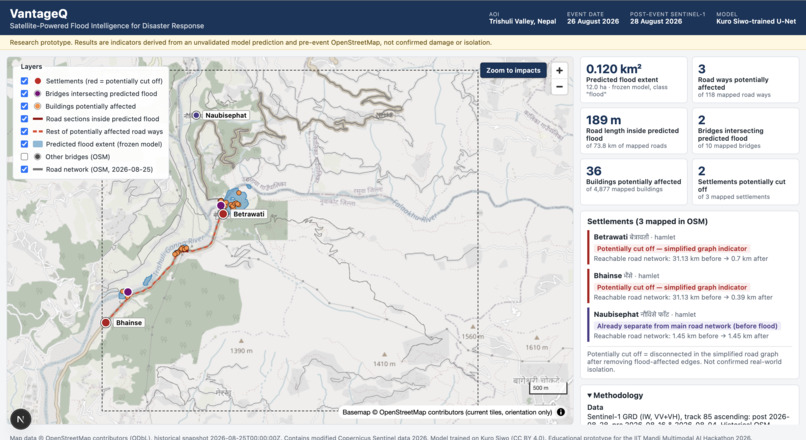
Task: Click the north compass N button
Action: [x=21, y=419]
